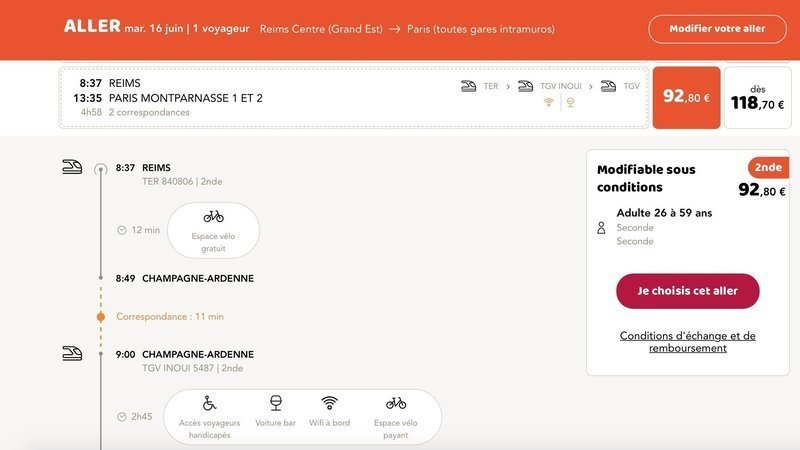Click the wheelchair accessibility icon
The height and width of the screenshot is (450, 800).
point(210,403)
